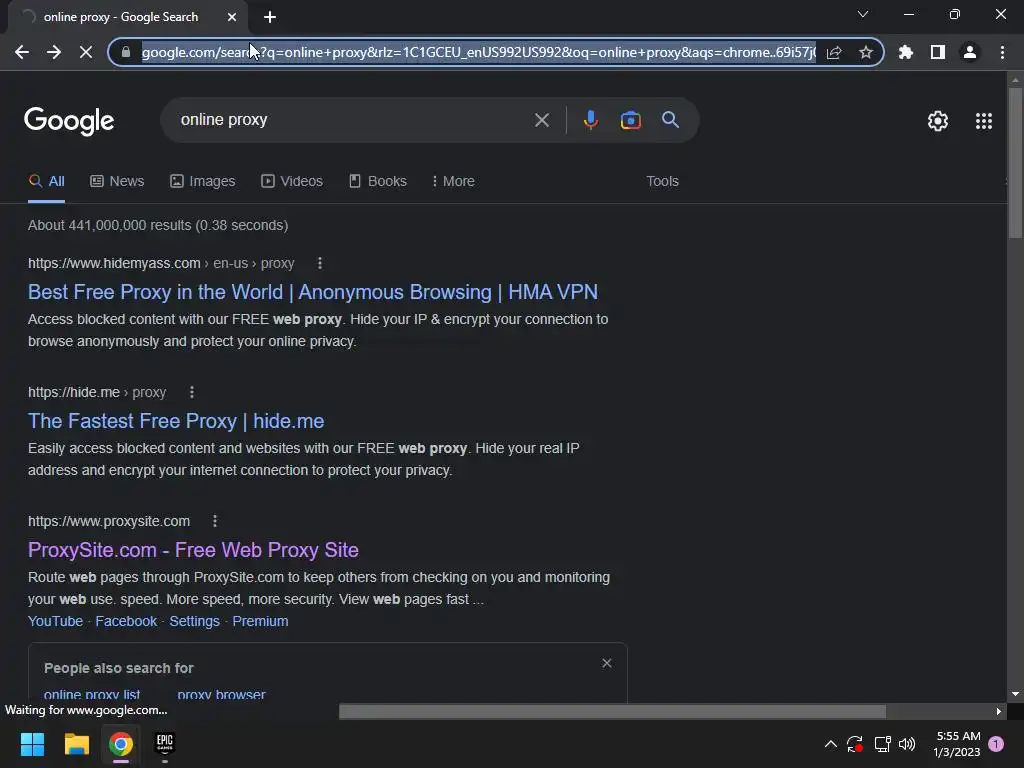
Task: Go back to the previous page
Action: (x=22, y=52)
